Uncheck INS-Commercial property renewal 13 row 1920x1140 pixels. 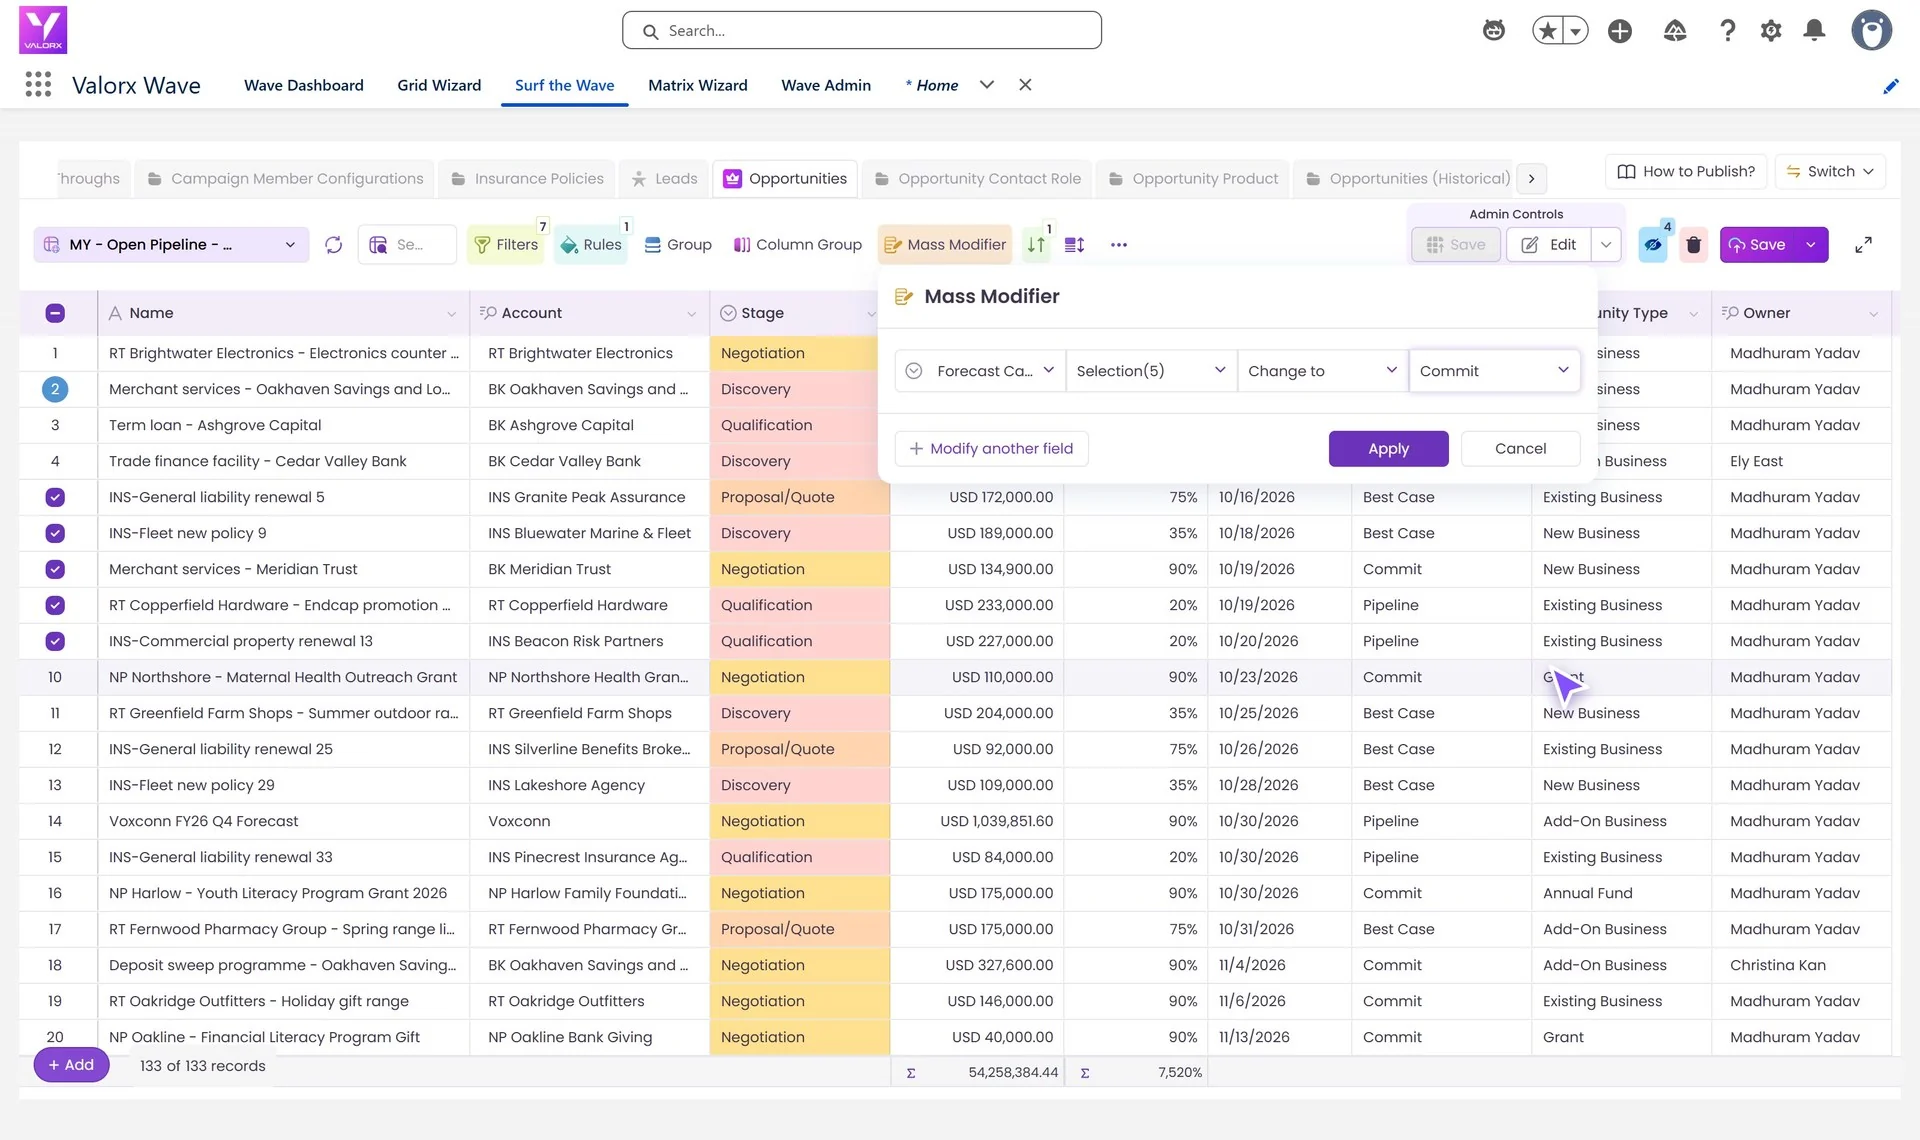(x=55, y=641)
